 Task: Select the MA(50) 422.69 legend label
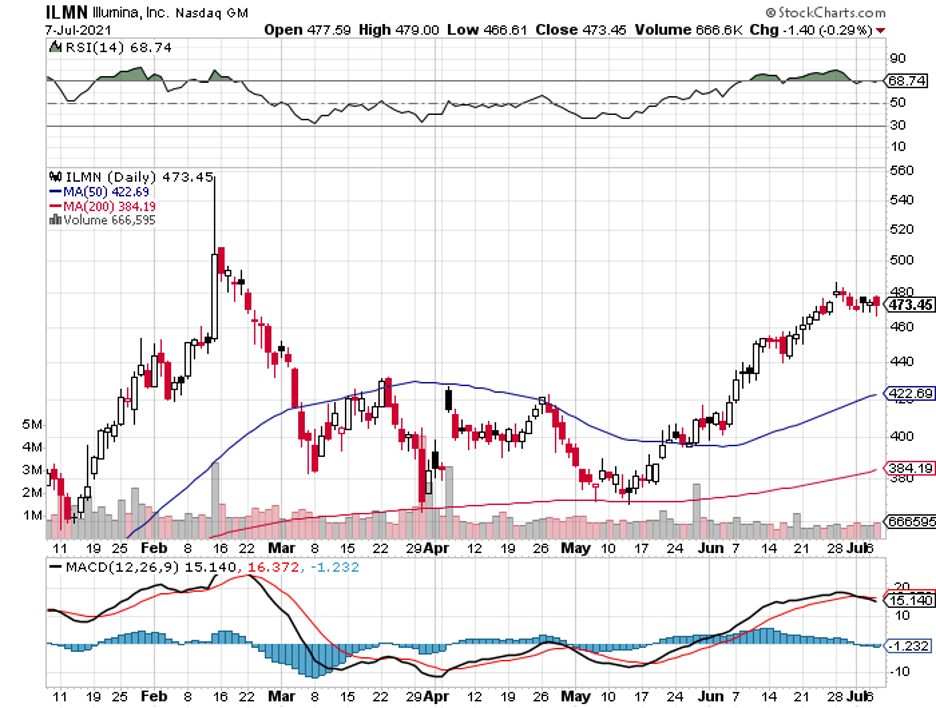(104, 192)
